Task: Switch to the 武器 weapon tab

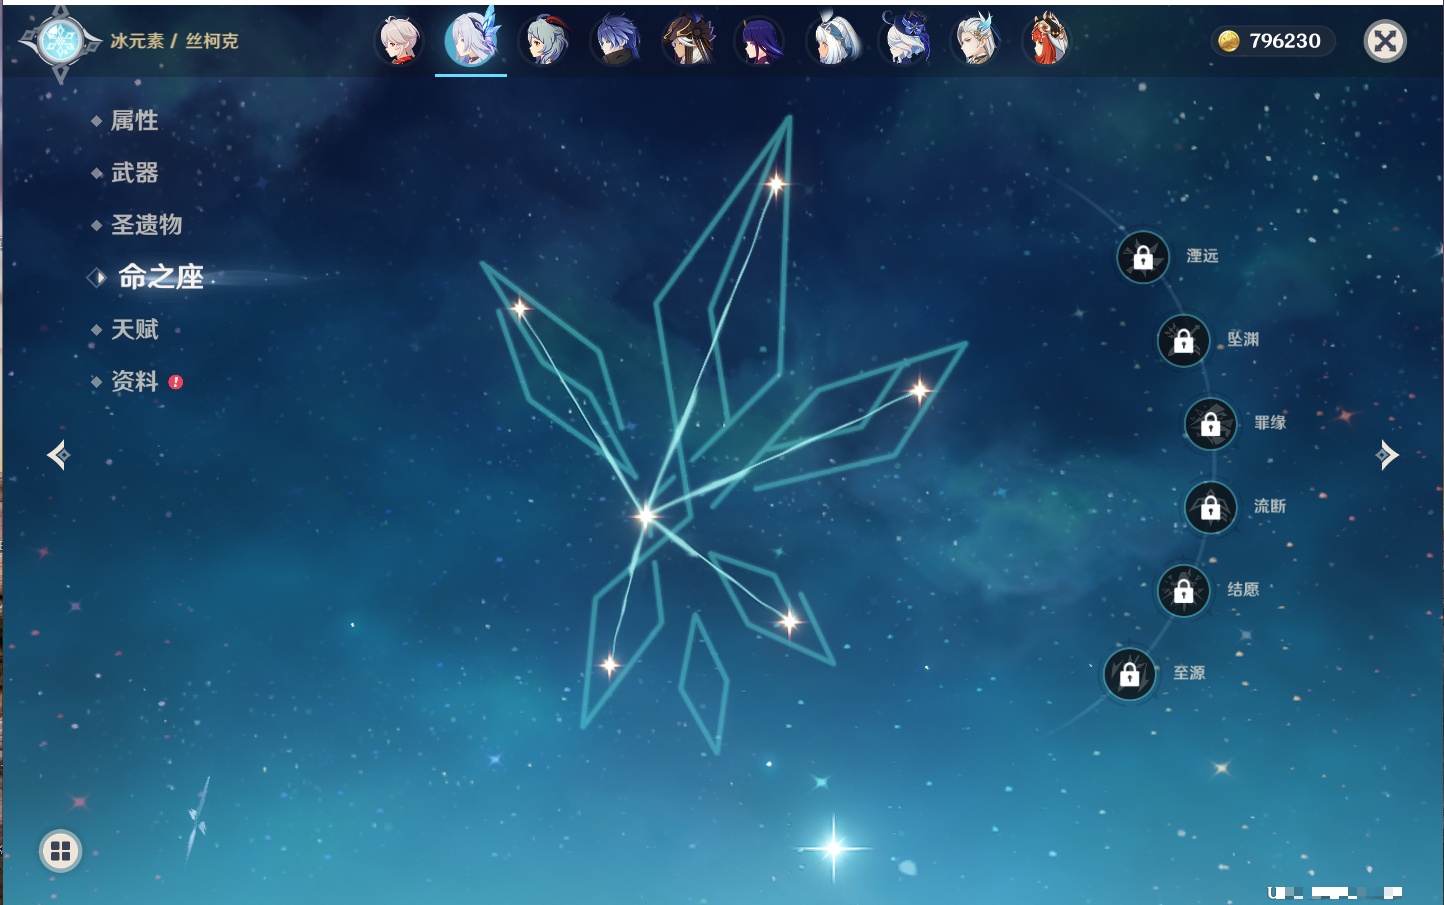Action: (x=134, y=173)
